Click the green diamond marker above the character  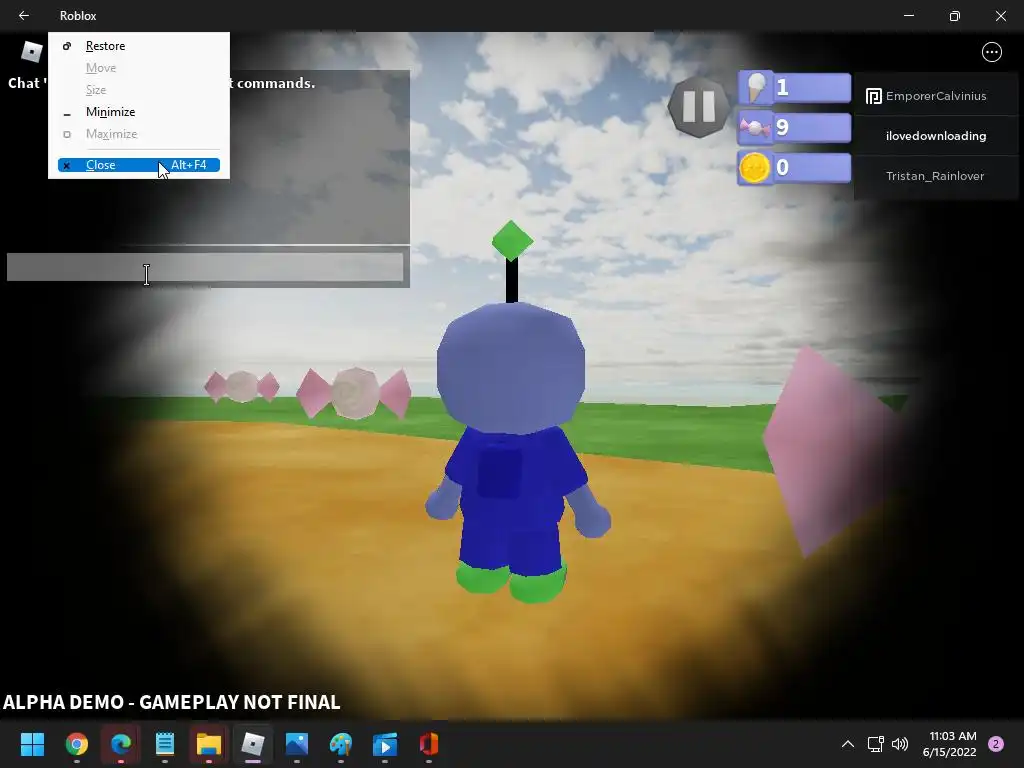coord(513,240)
